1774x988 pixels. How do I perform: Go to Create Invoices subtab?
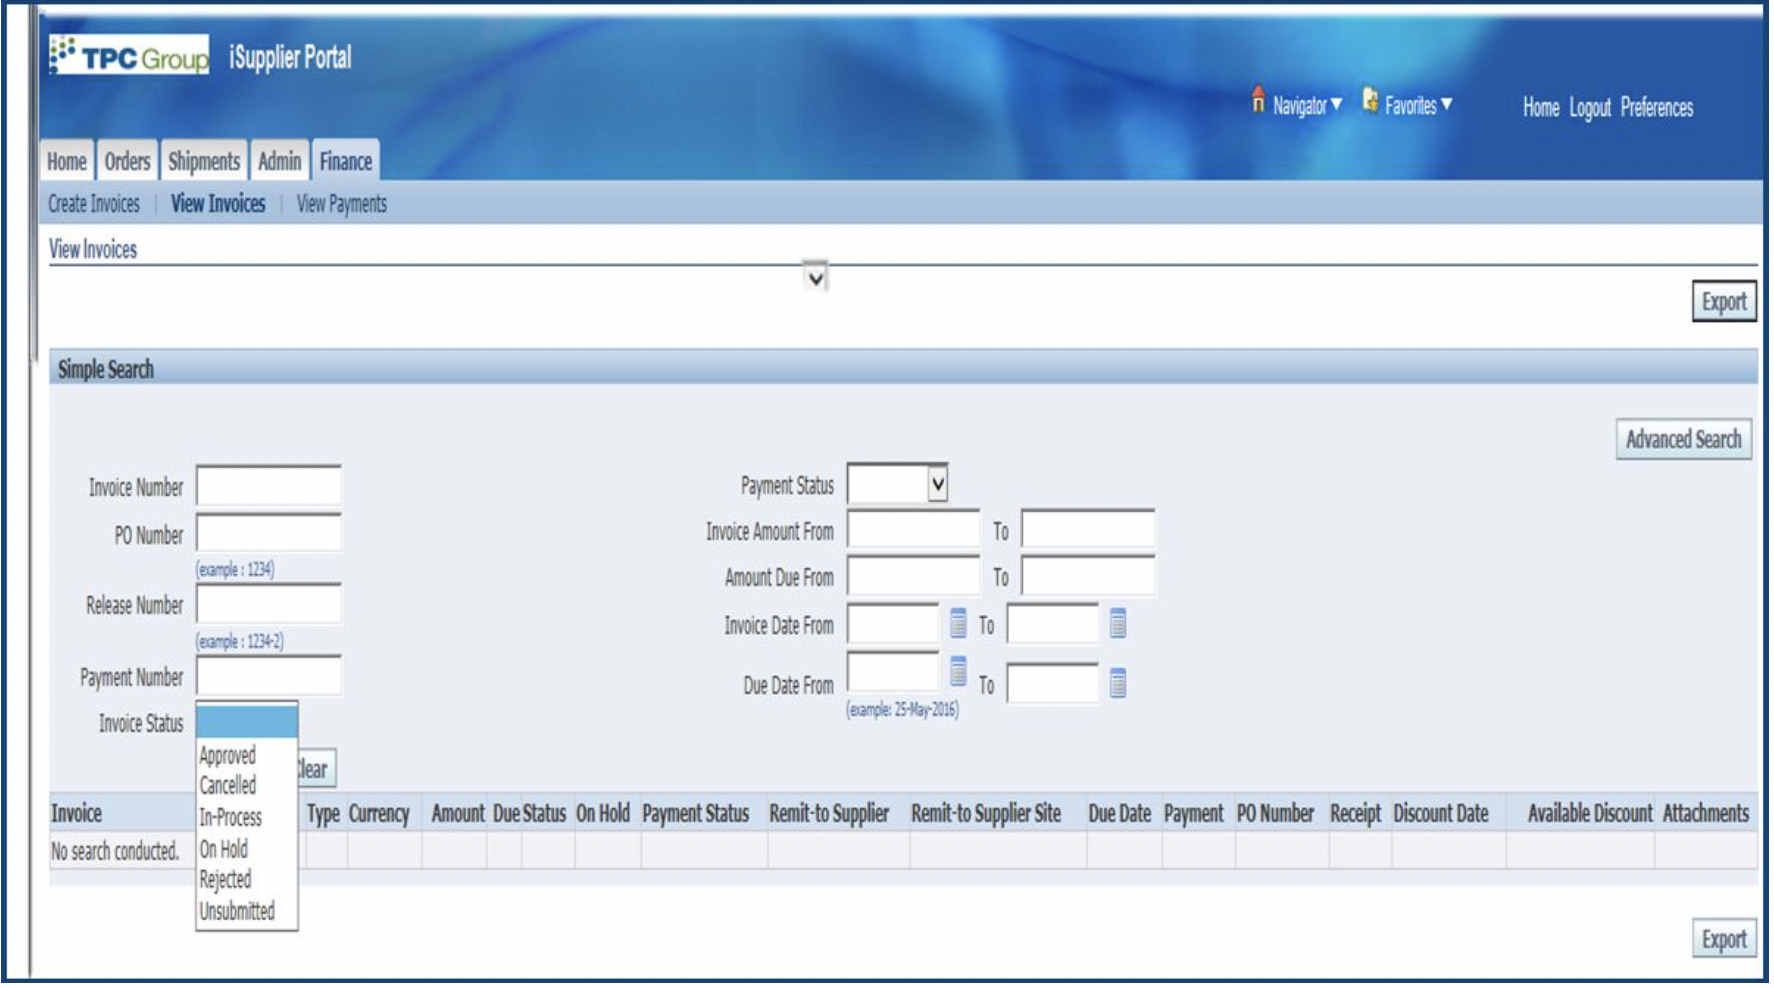[94, 204]
